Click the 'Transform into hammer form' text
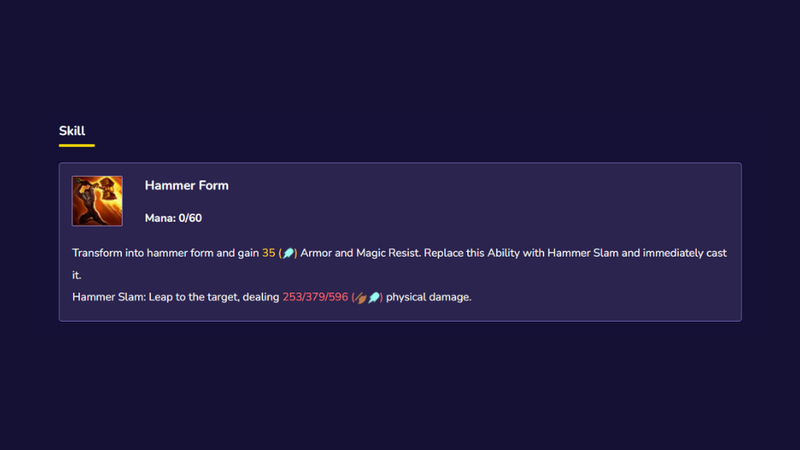Viewport: 800px width, 450px height. (142, 253)
